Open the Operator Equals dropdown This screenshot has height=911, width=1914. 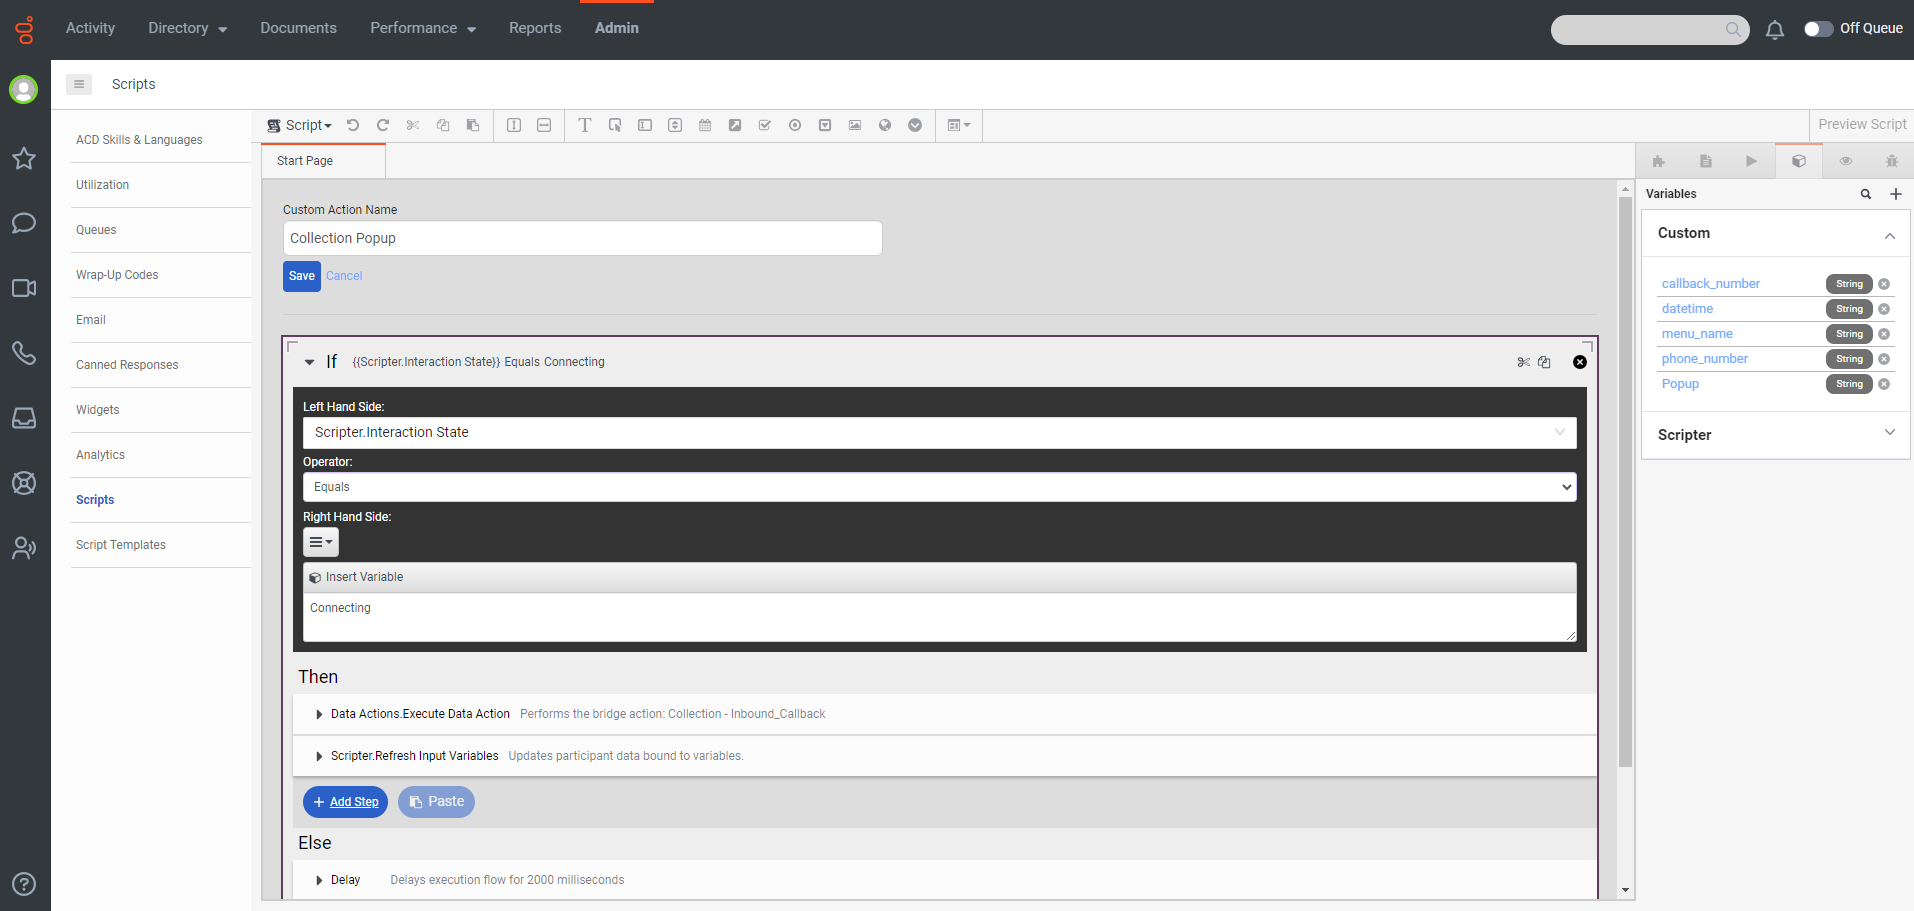click(x=939, y=487)
